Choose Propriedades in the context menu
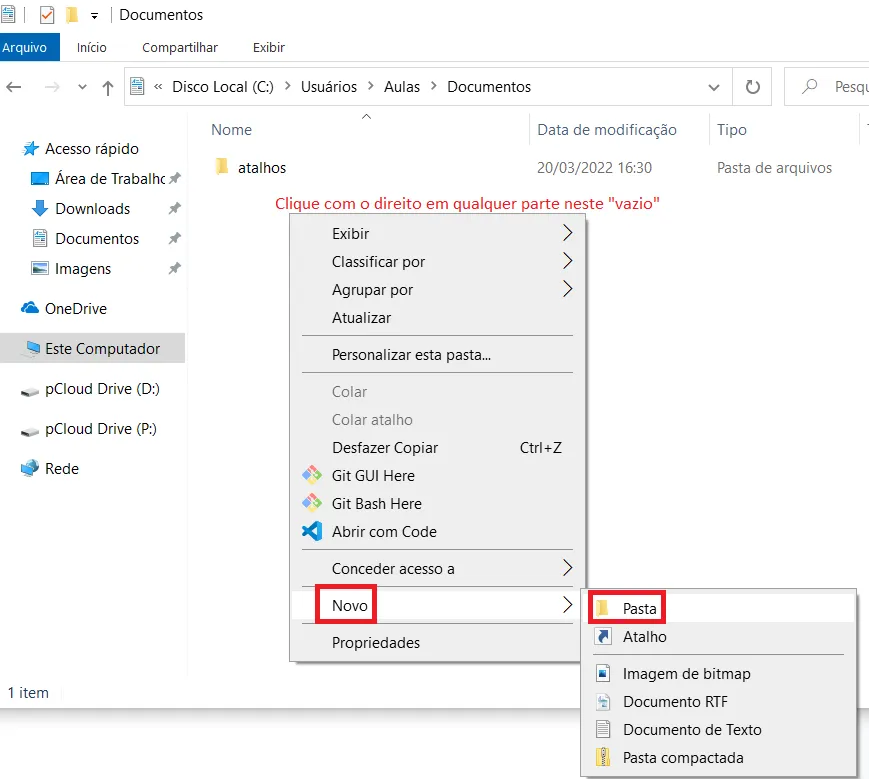Viewport: 869px width, 779px height. pos(438,643)
